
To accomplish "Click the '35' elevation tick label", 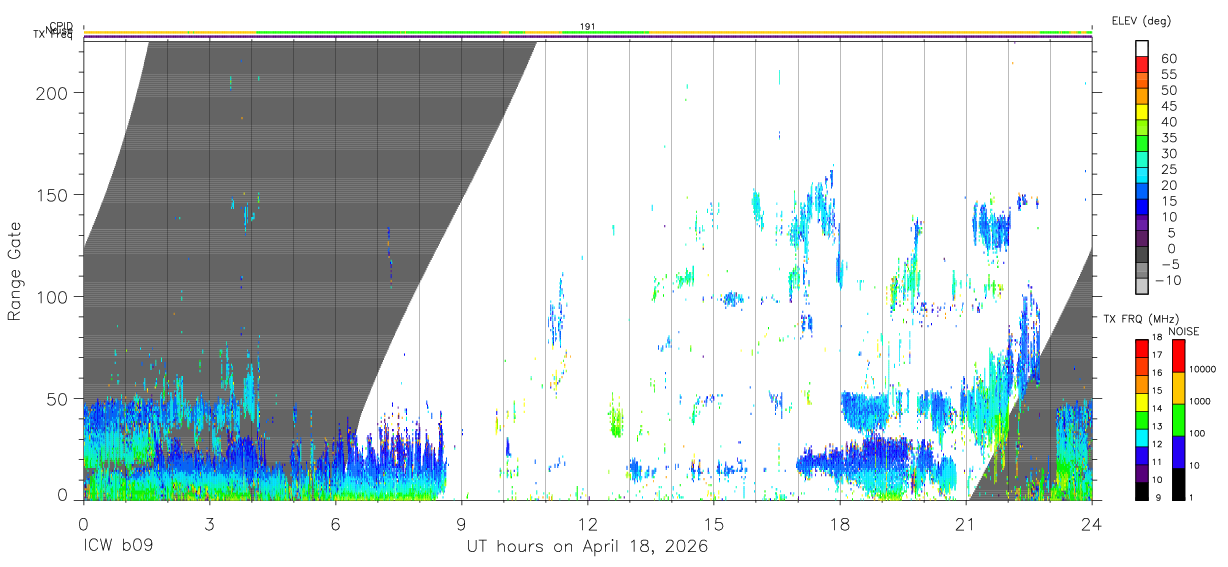I will point(1168,138).
